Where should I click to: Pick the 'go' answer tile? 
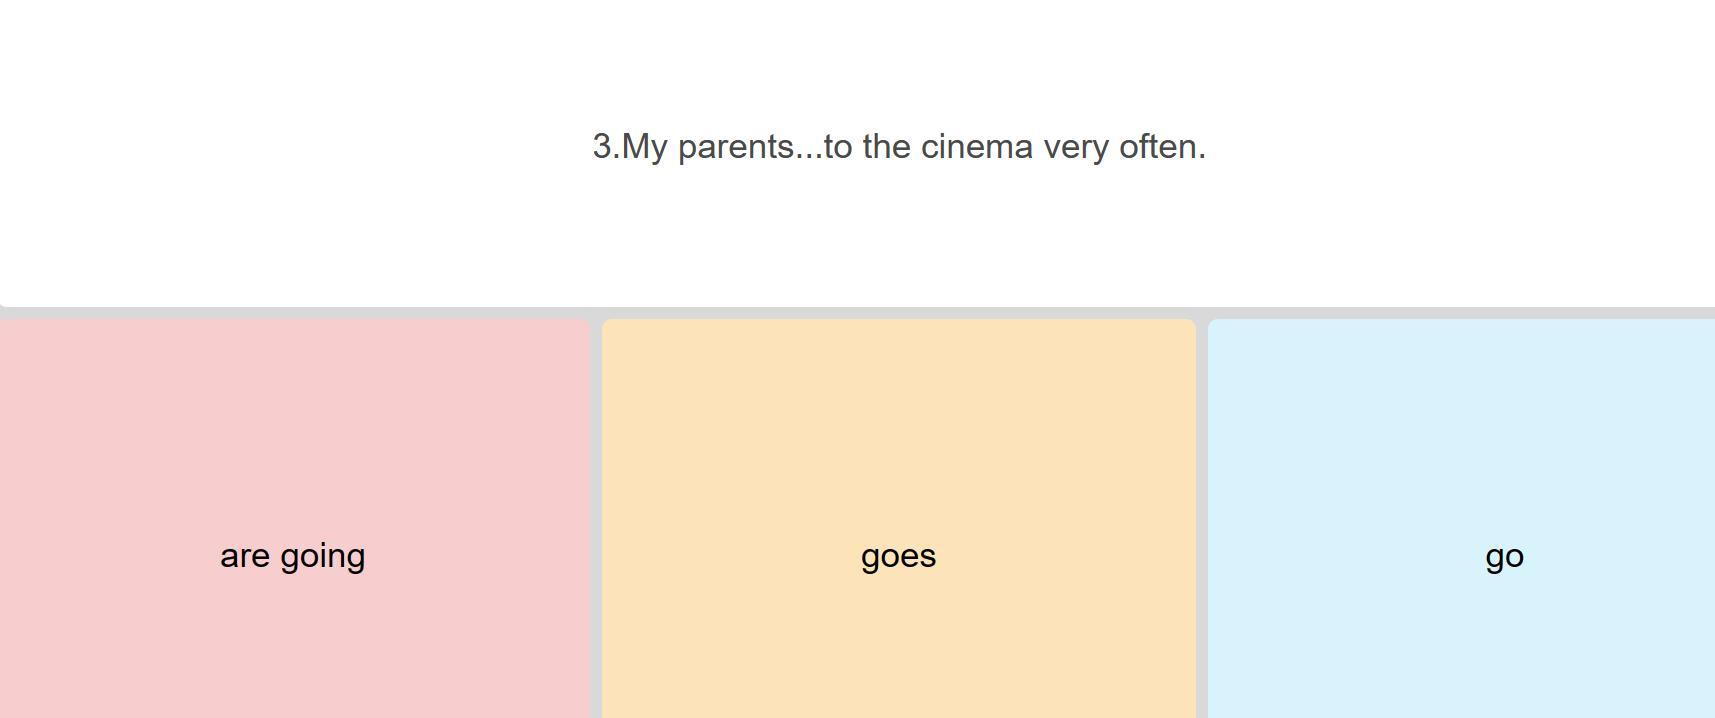coord(1461,518)
